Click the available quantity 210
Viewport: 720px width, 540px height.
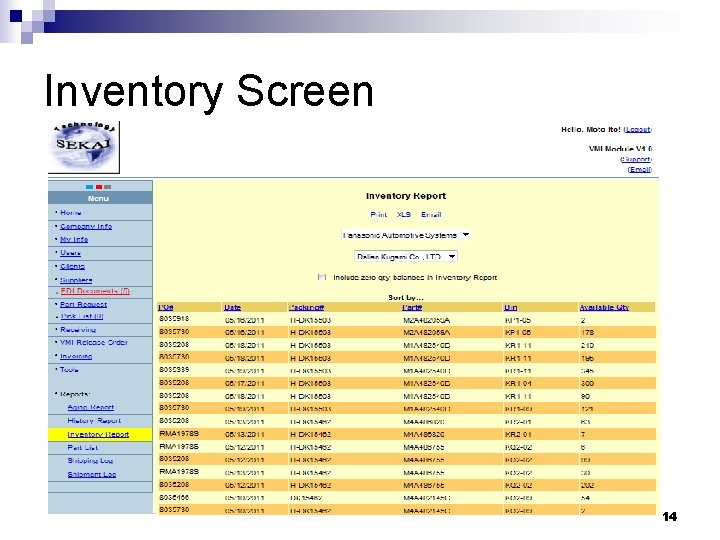[x=587, y=345]
